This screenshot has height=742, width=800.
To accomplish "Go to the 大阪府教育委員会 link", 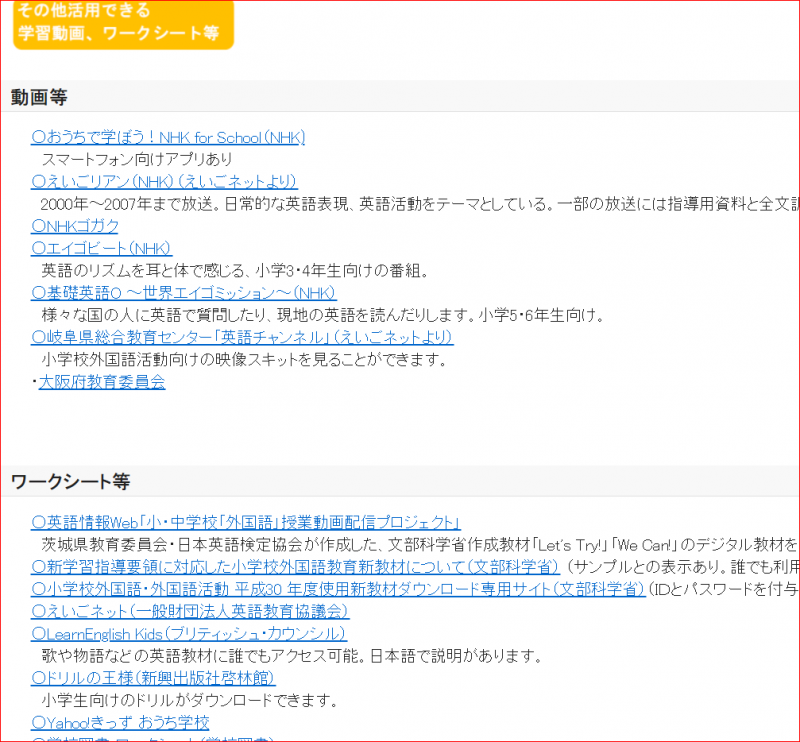I will pyautogui.click(x=102, y=381).
